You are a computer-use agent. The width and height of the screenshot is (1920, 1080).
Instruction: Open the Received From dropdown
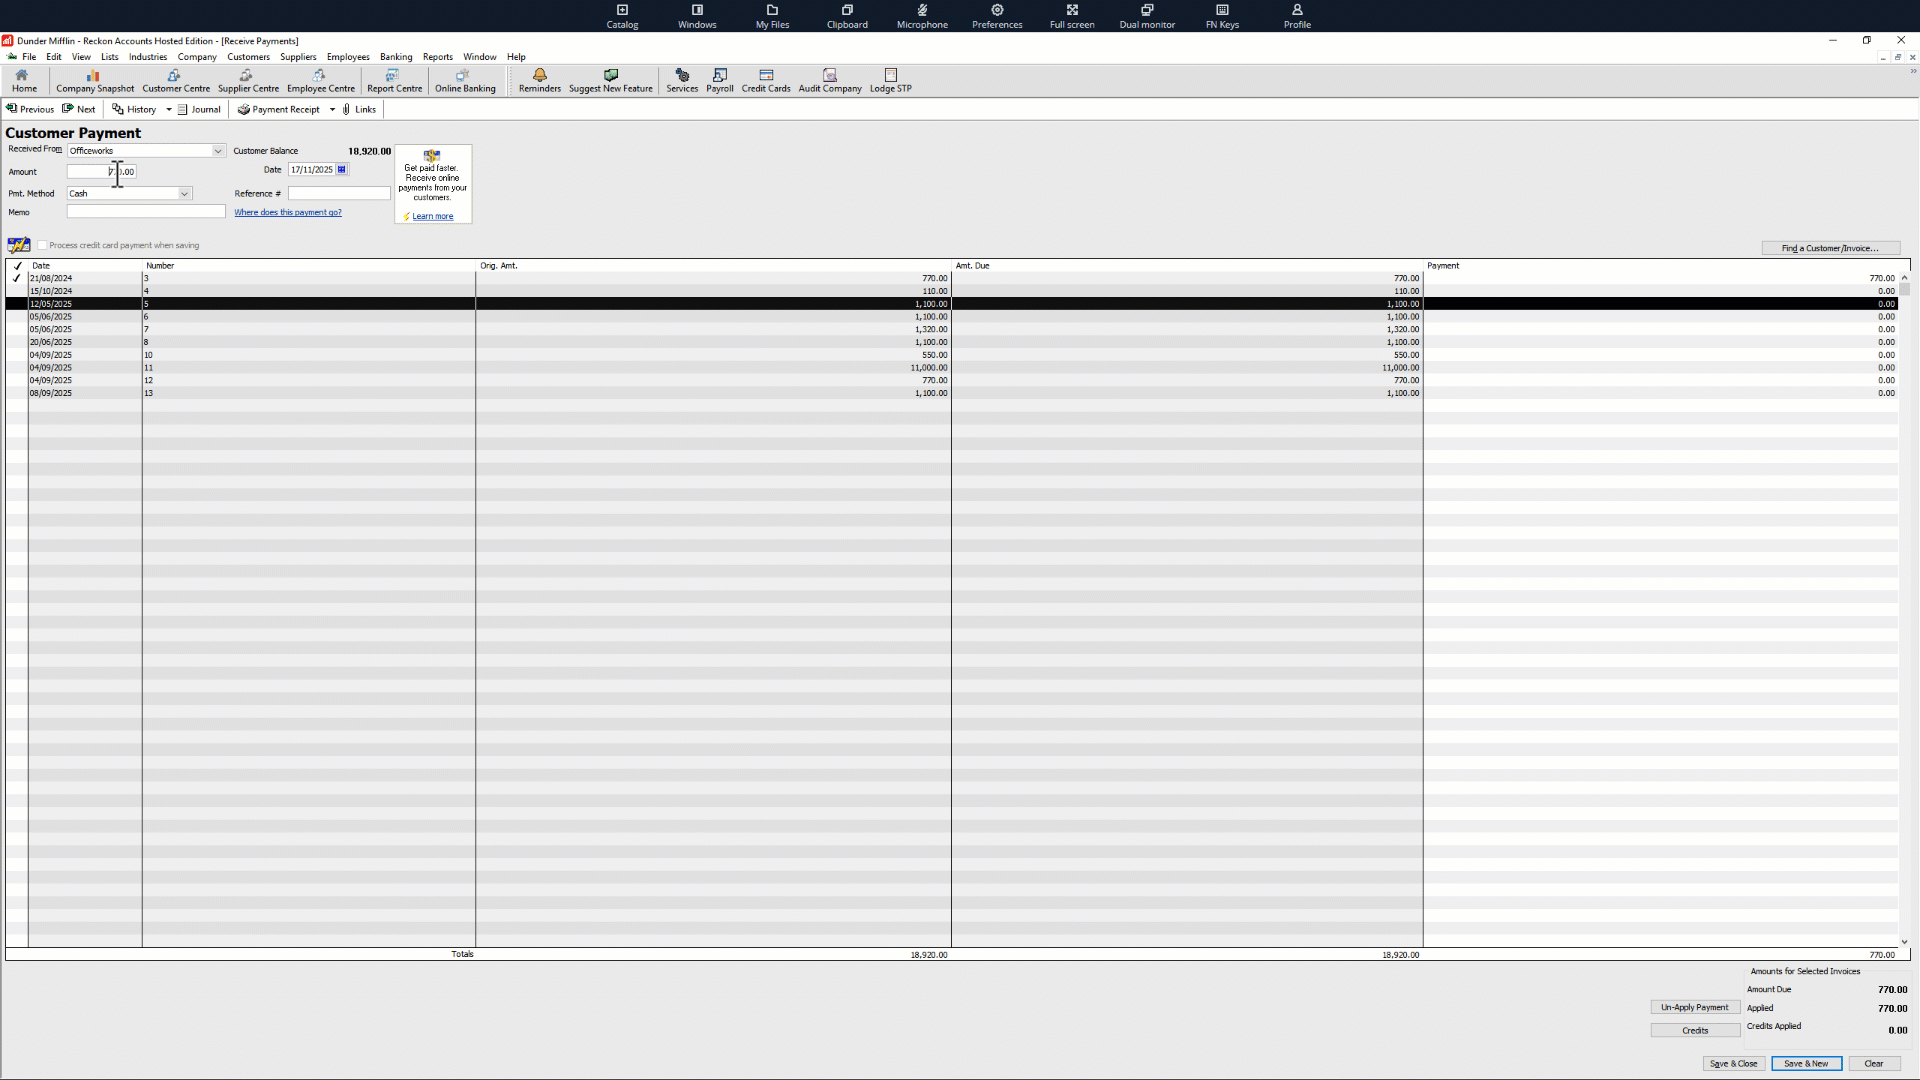tap(218, 150)
